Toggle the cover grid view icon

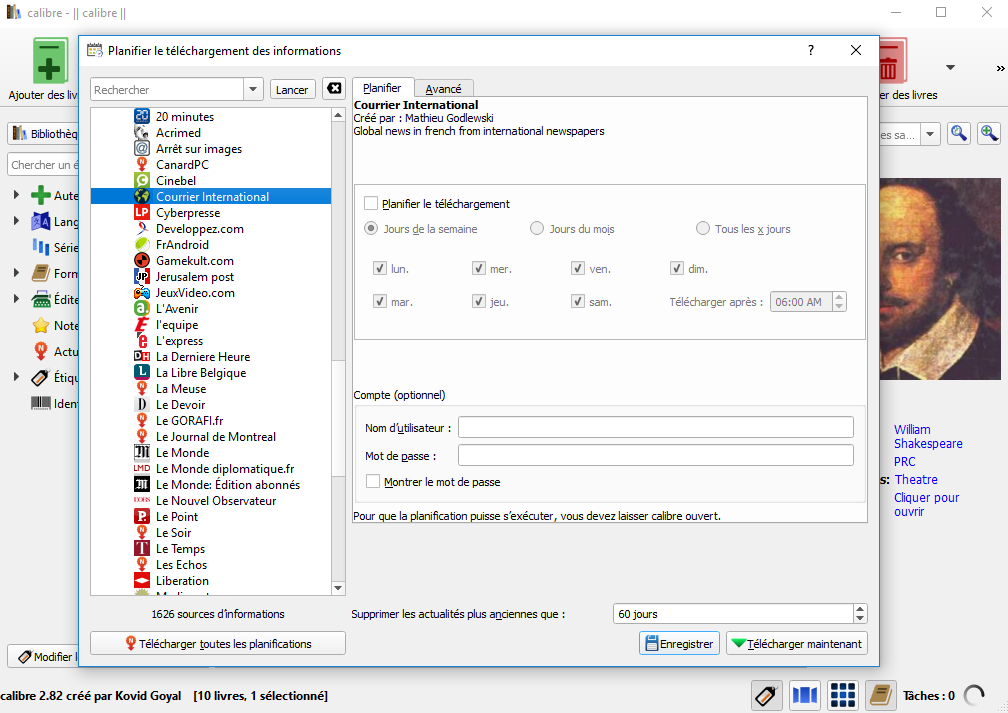[842, 694]
